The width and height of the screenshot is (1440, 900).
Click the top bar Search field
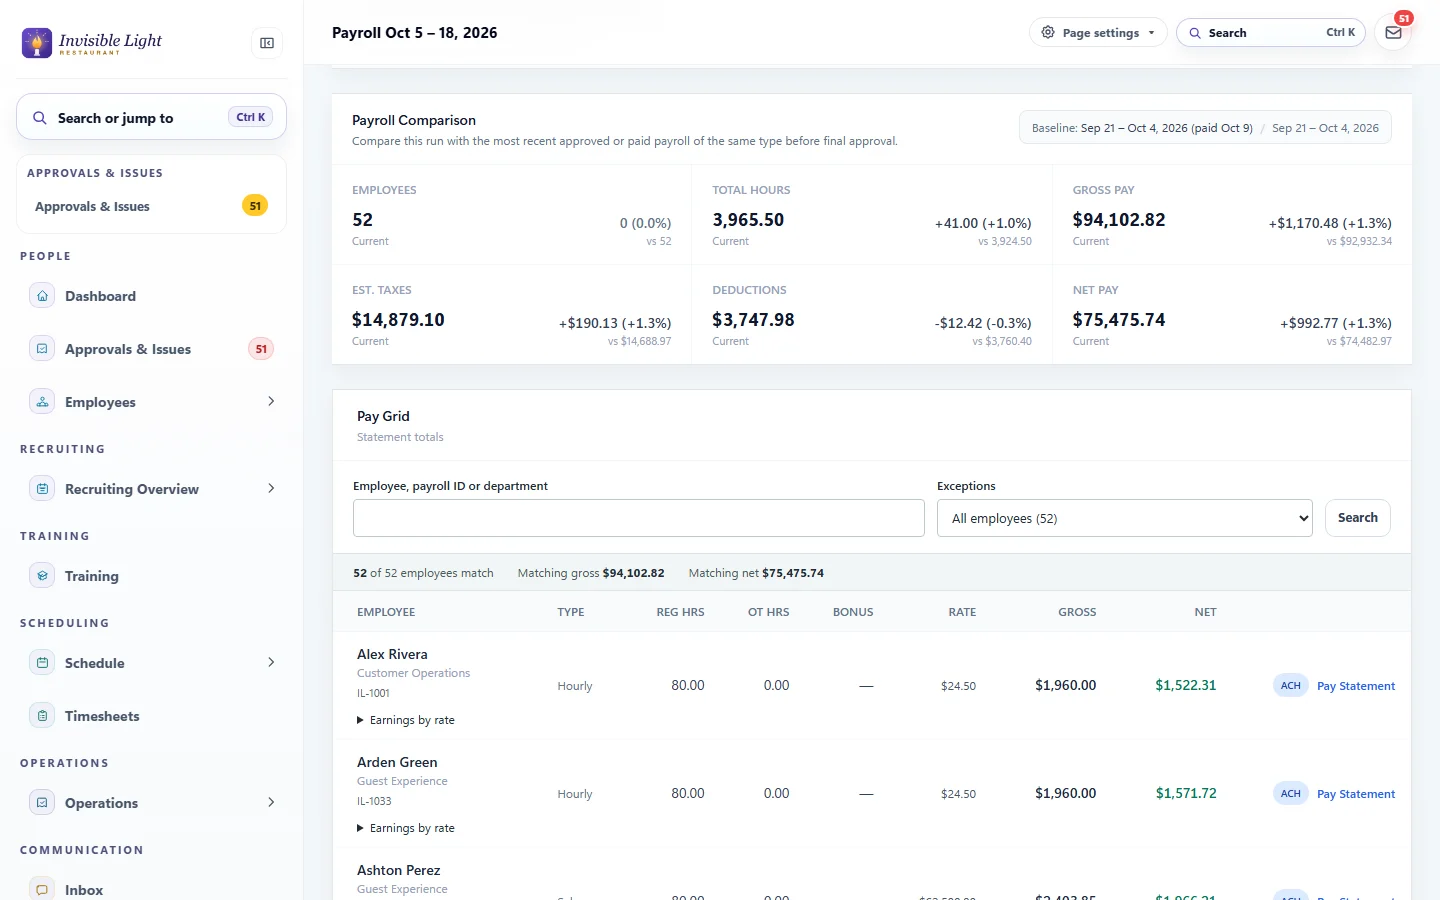click(1271, 33)
